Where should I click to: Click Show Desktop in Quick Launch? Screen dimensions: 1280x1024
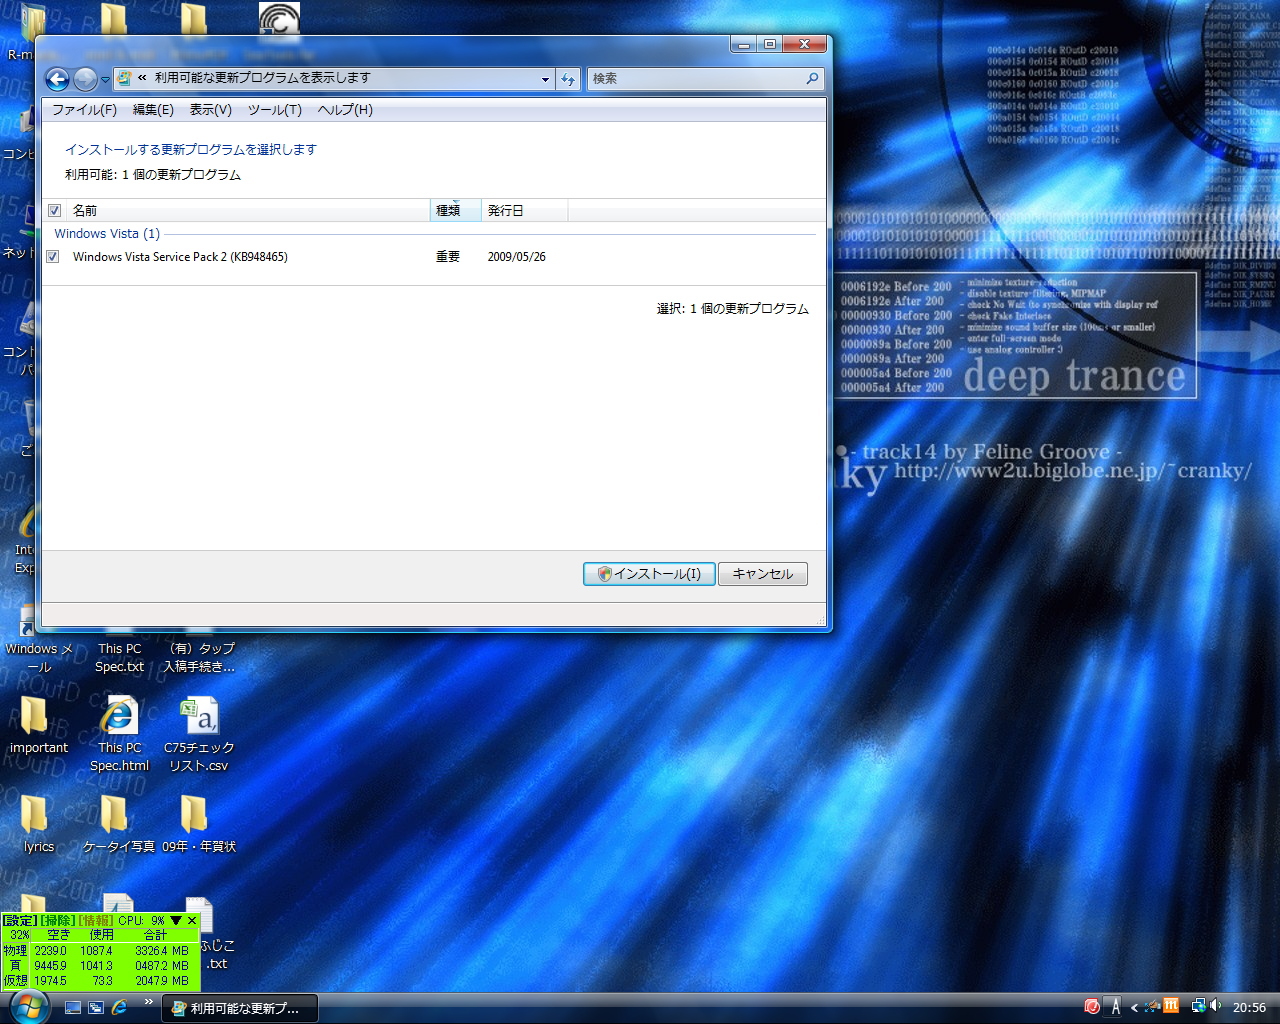(73, 1008)
